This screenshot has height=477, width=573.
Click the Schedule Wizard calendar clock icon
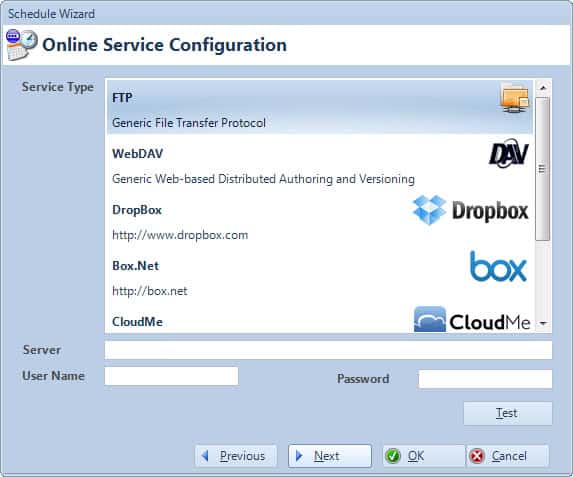pos(22,45)
